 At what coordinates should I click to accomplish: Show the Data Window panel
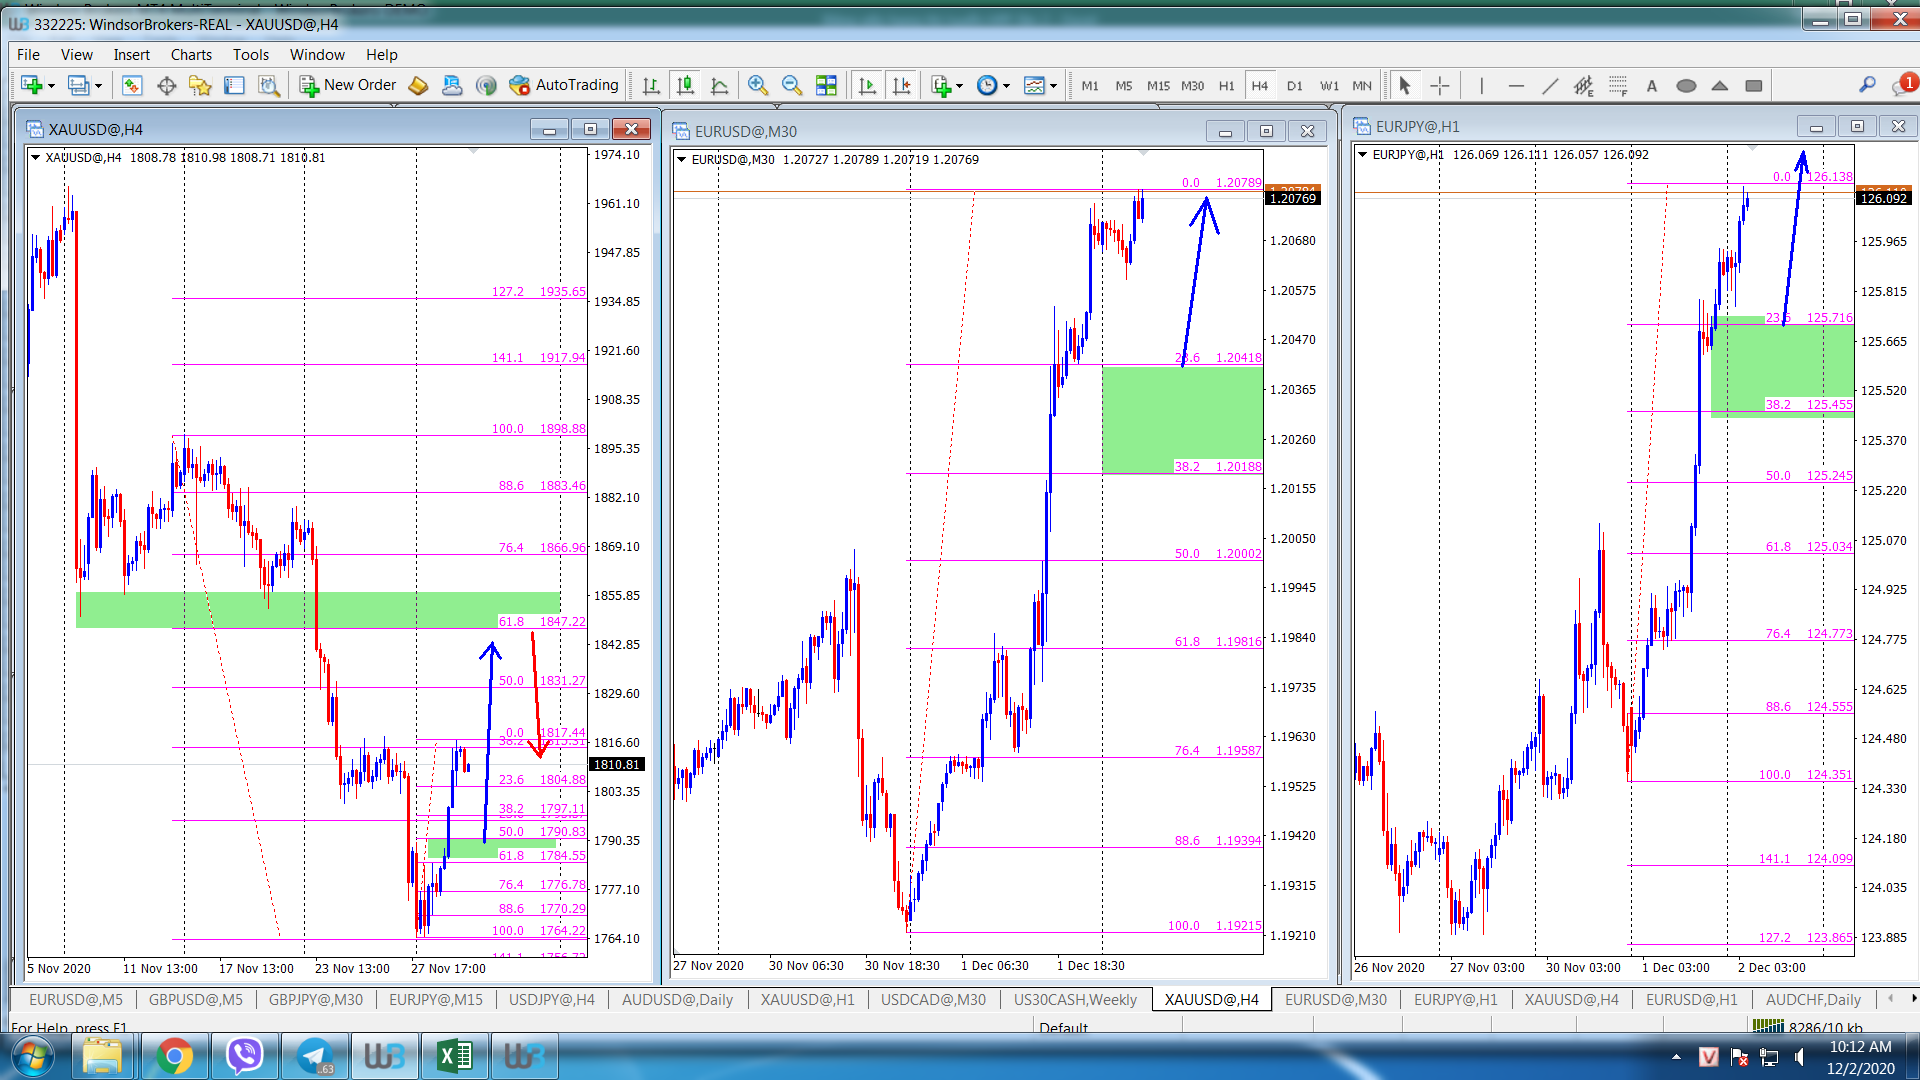166,86
